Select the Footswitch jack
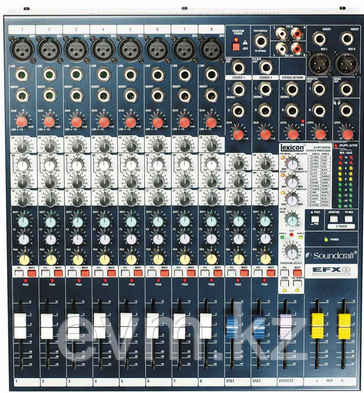 click(261, 41)
